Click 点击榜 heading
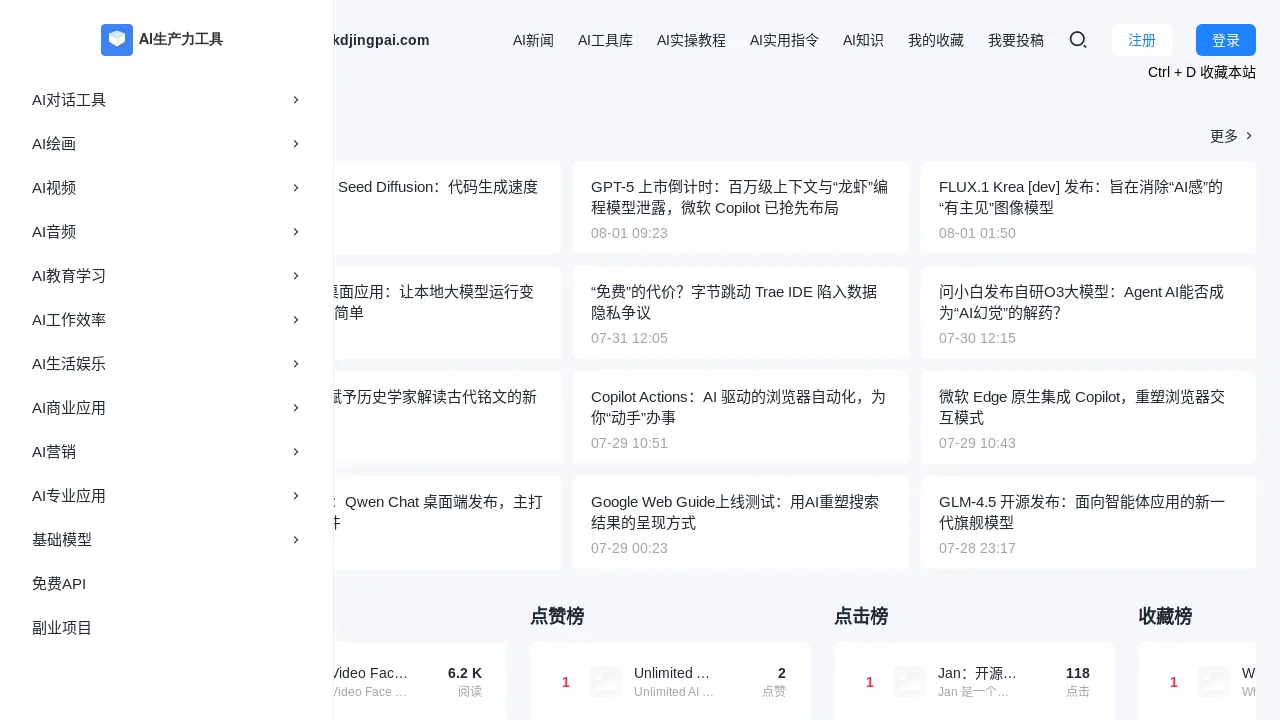 tap(861, 616)
